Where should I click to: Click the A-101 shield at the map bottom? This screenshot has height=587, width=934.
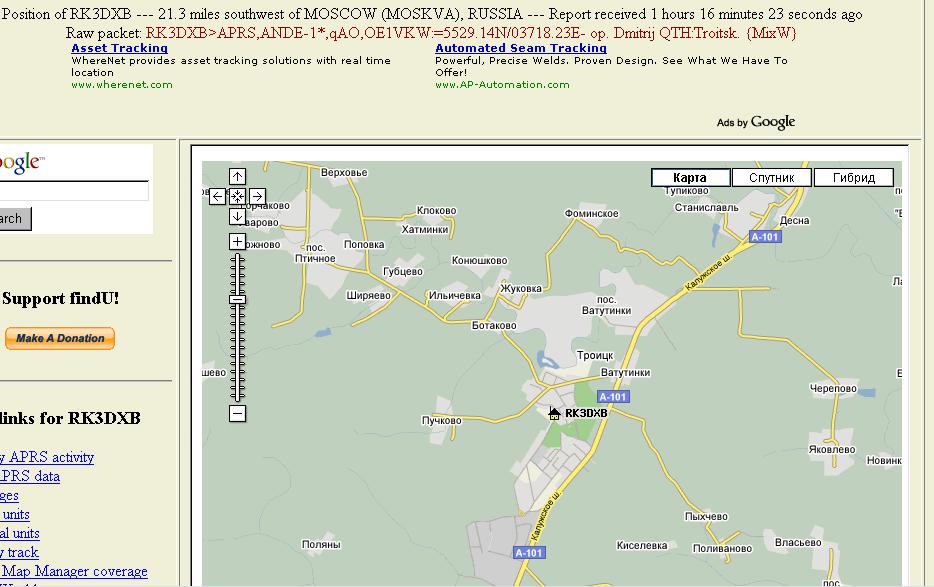[x=529, y=552]
